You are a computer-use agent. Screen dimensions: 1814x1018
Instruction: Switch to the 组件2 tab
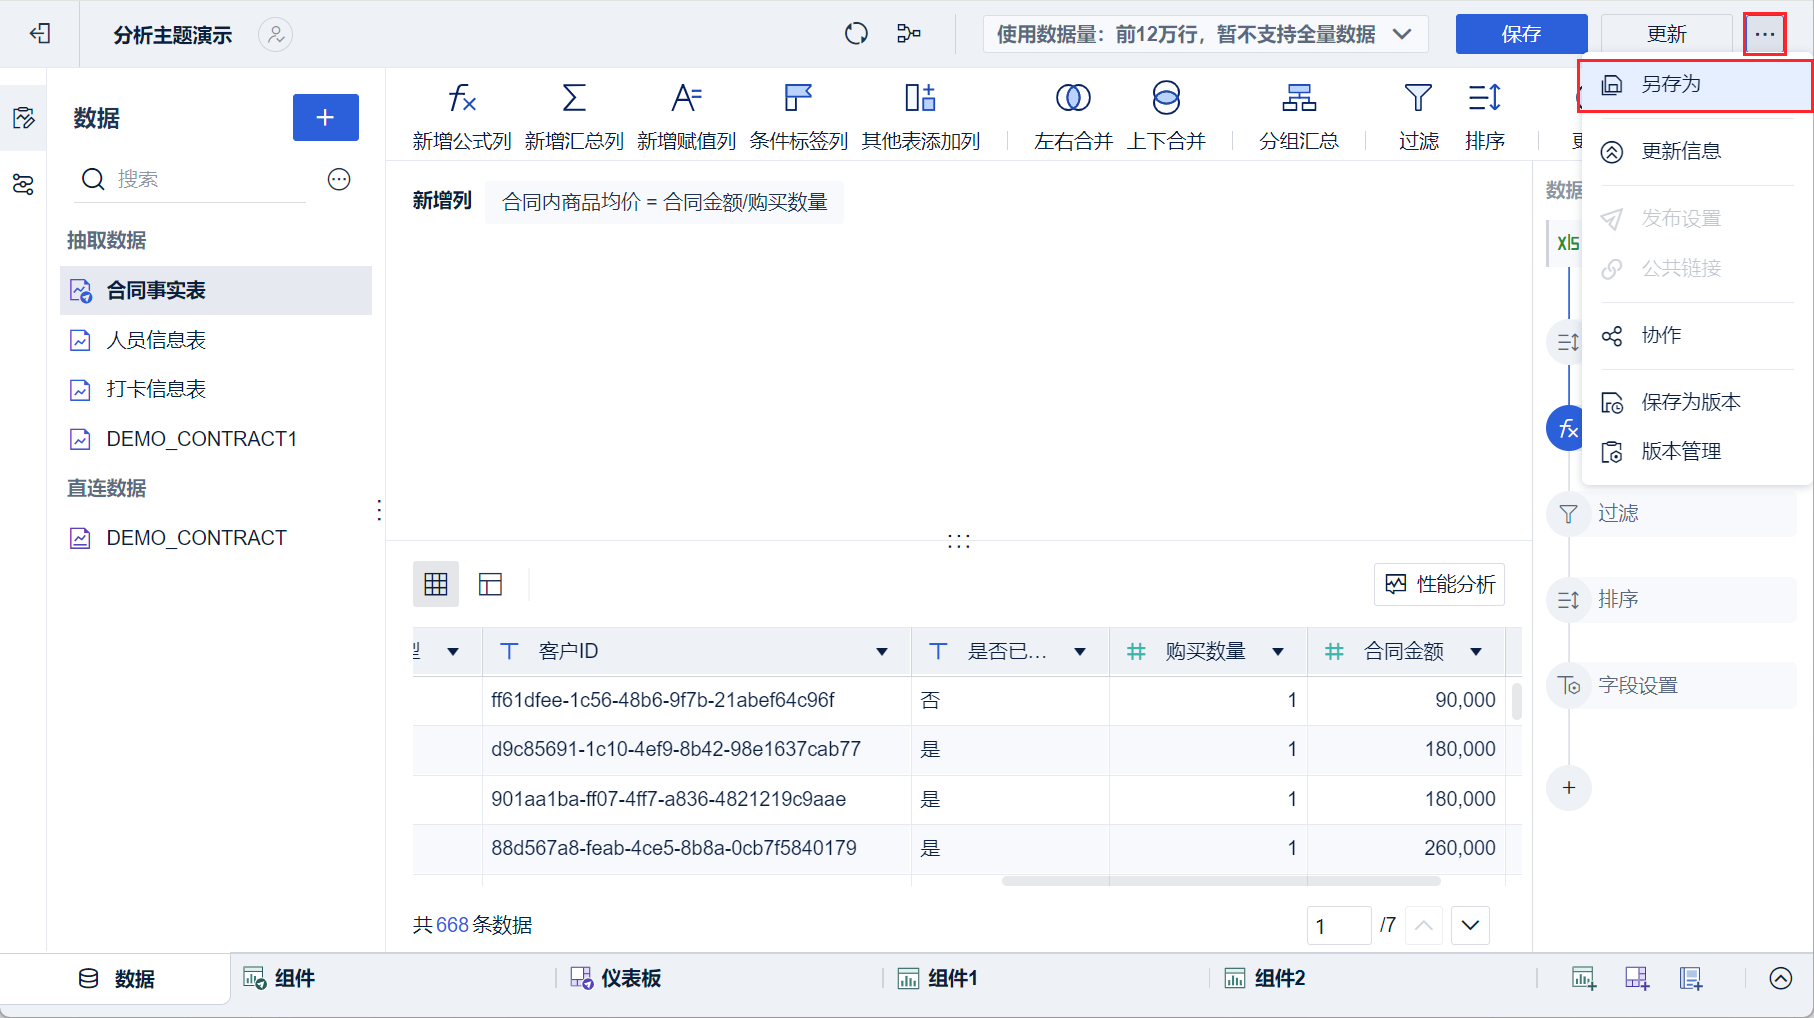tap(1265, 979)
